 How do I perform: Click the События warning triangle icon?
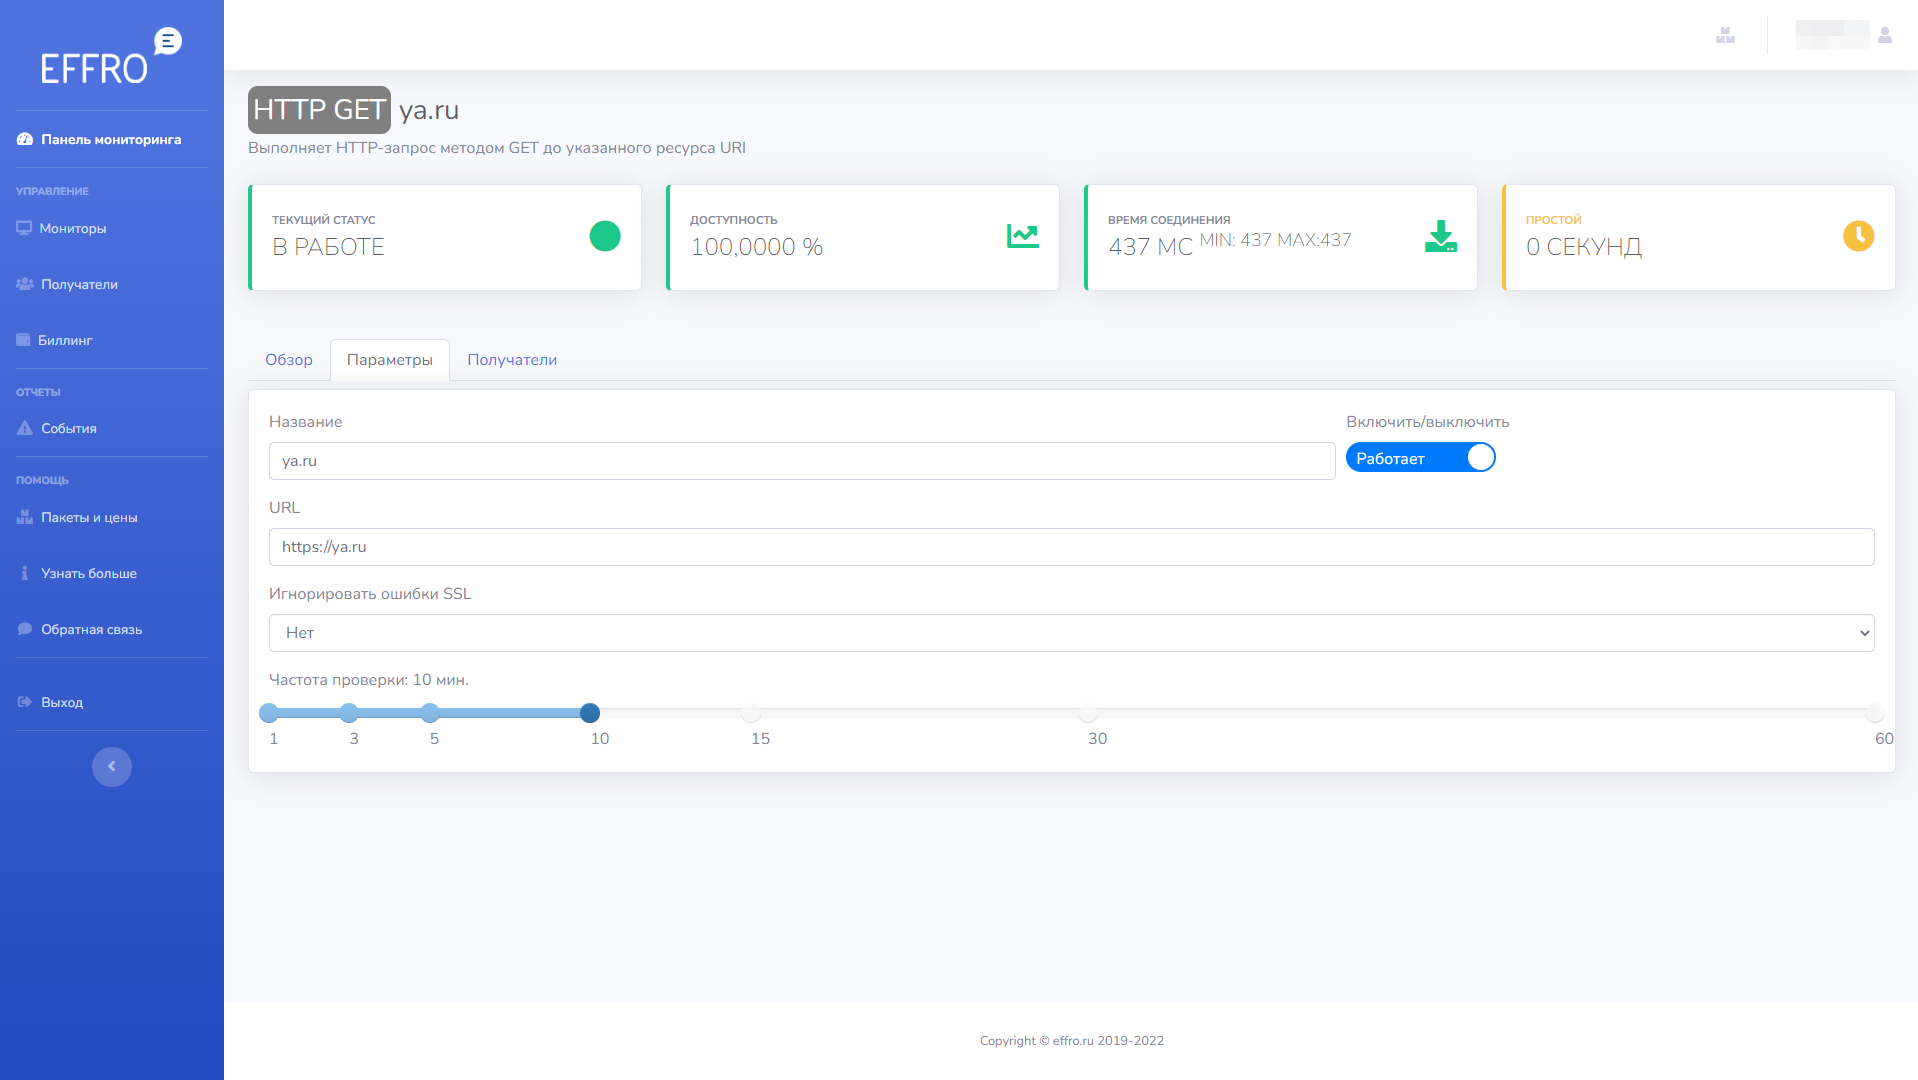click(25, 428)
